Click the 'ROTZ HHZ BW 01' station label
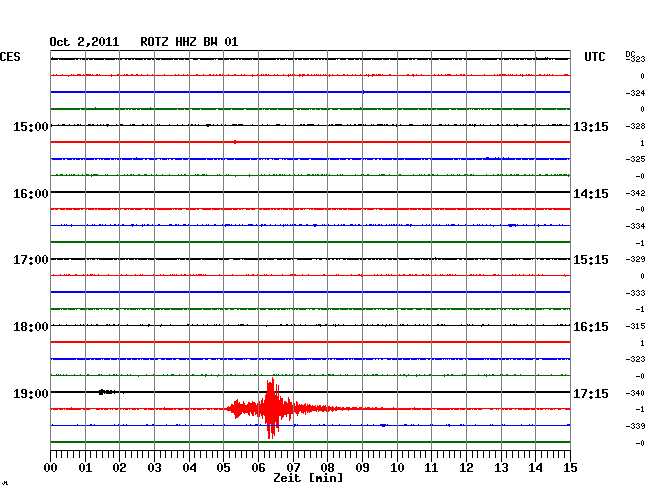 189,42
